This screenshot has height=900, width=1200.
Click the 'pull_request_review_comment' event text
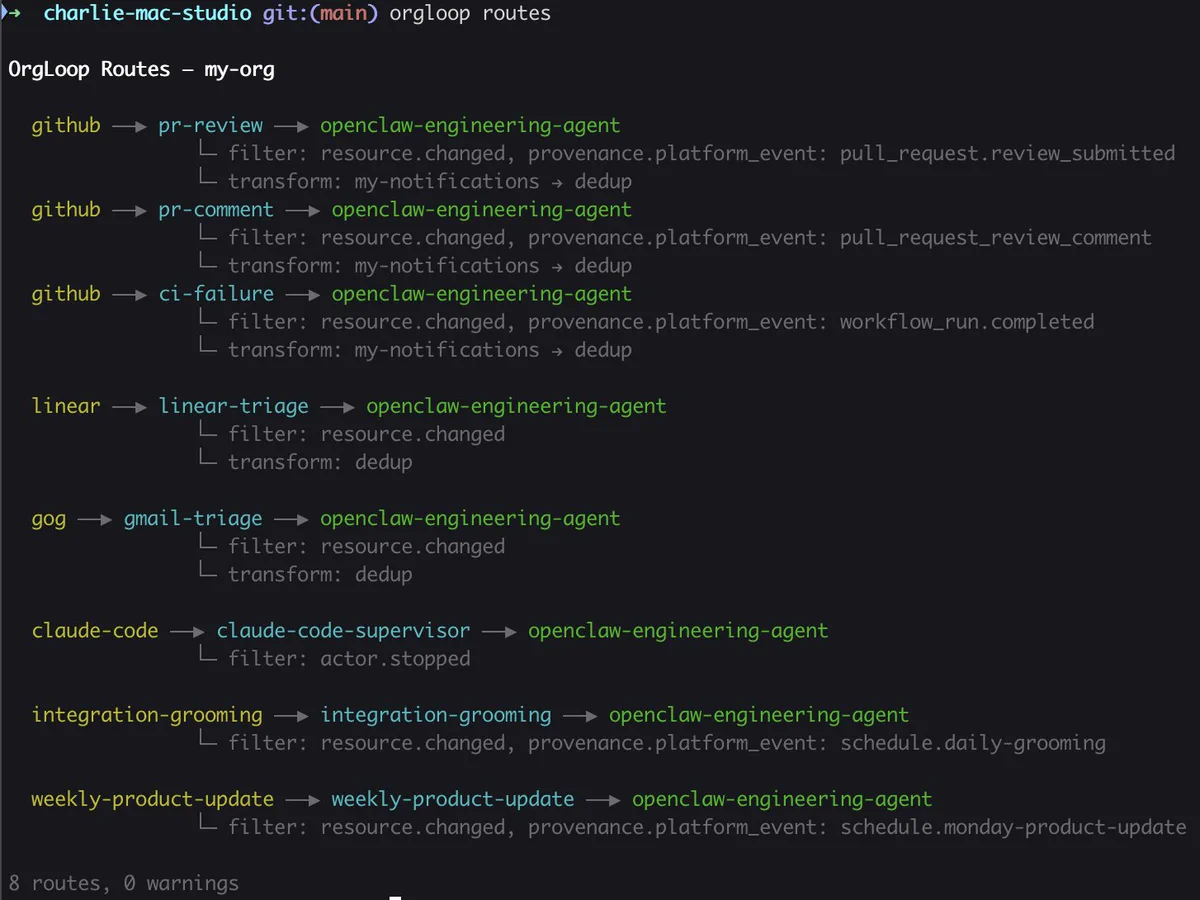click(x=996, y=238)
